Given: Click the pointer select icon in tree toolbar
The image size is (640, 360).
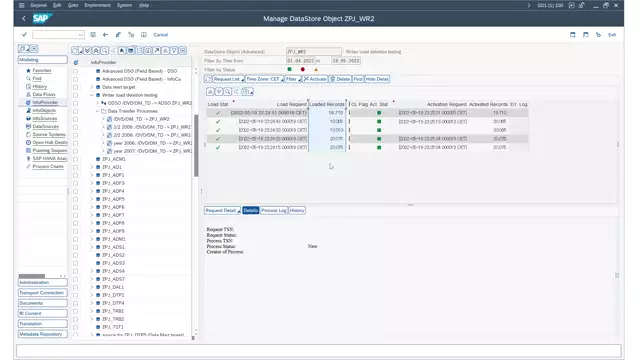Looking at the screenshot, I should (122, 51).
